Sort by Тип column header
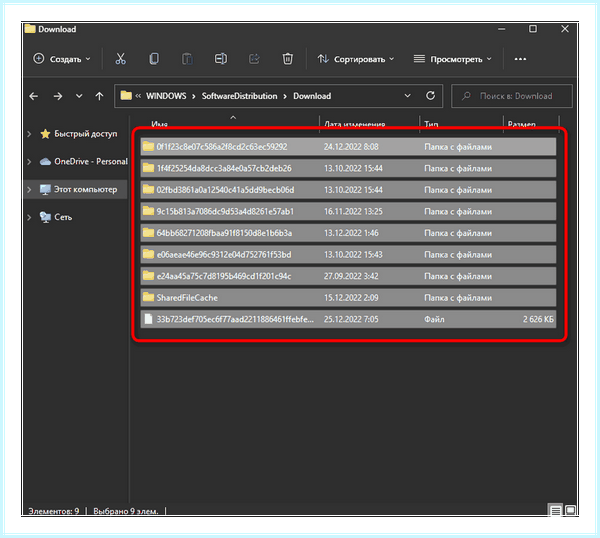600x538 pixels. [x=431, y=124]
